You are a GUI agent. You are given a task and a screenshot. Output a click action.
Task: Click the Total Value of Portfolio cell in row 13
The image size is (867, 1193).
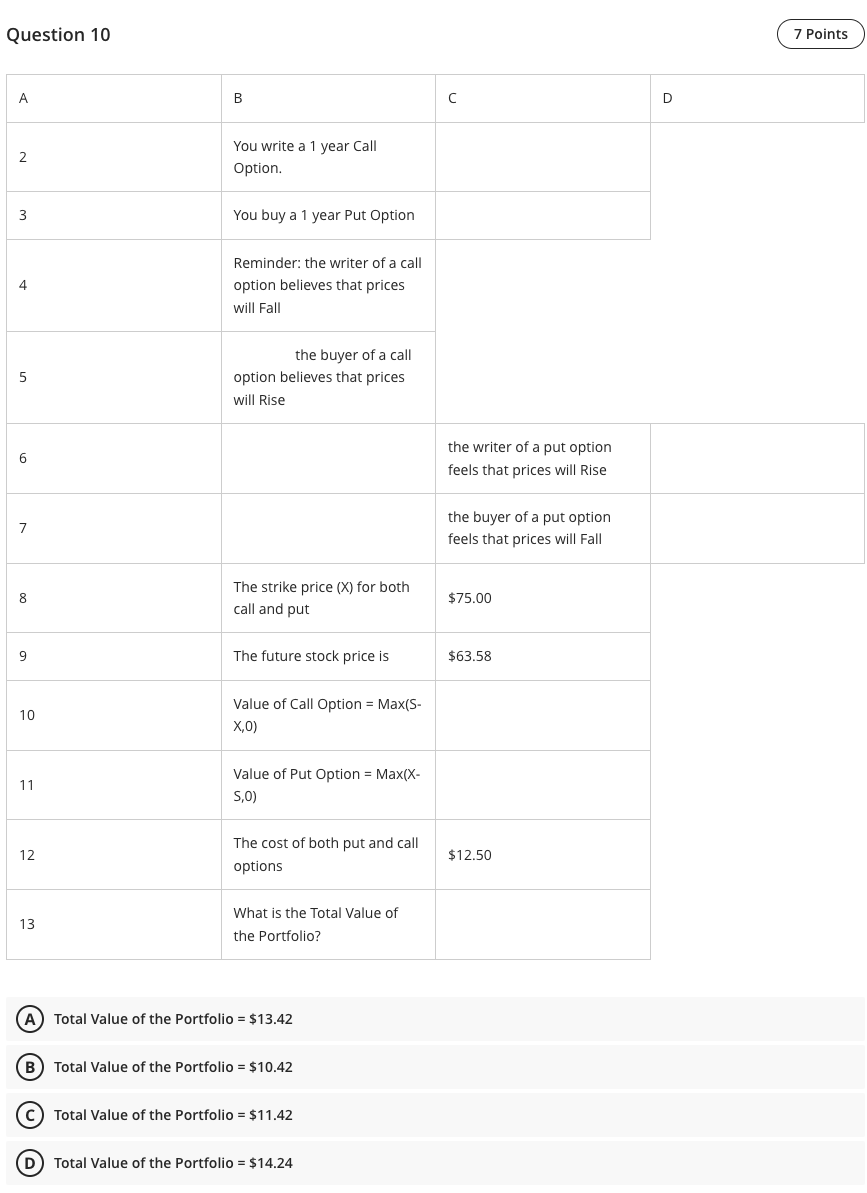pos(328,924)
